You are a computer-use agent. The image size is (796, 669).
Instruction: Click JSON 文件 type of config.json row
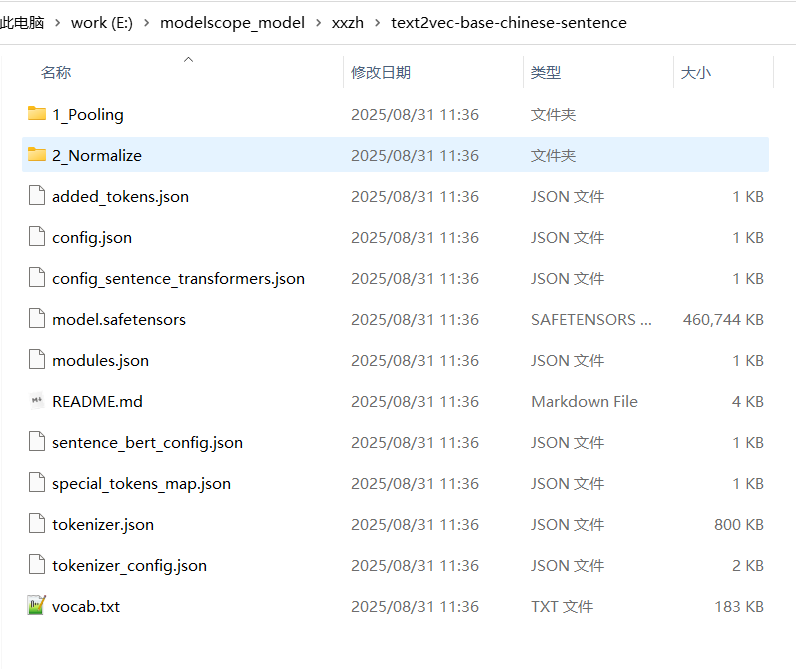click(x=568, y=238)
